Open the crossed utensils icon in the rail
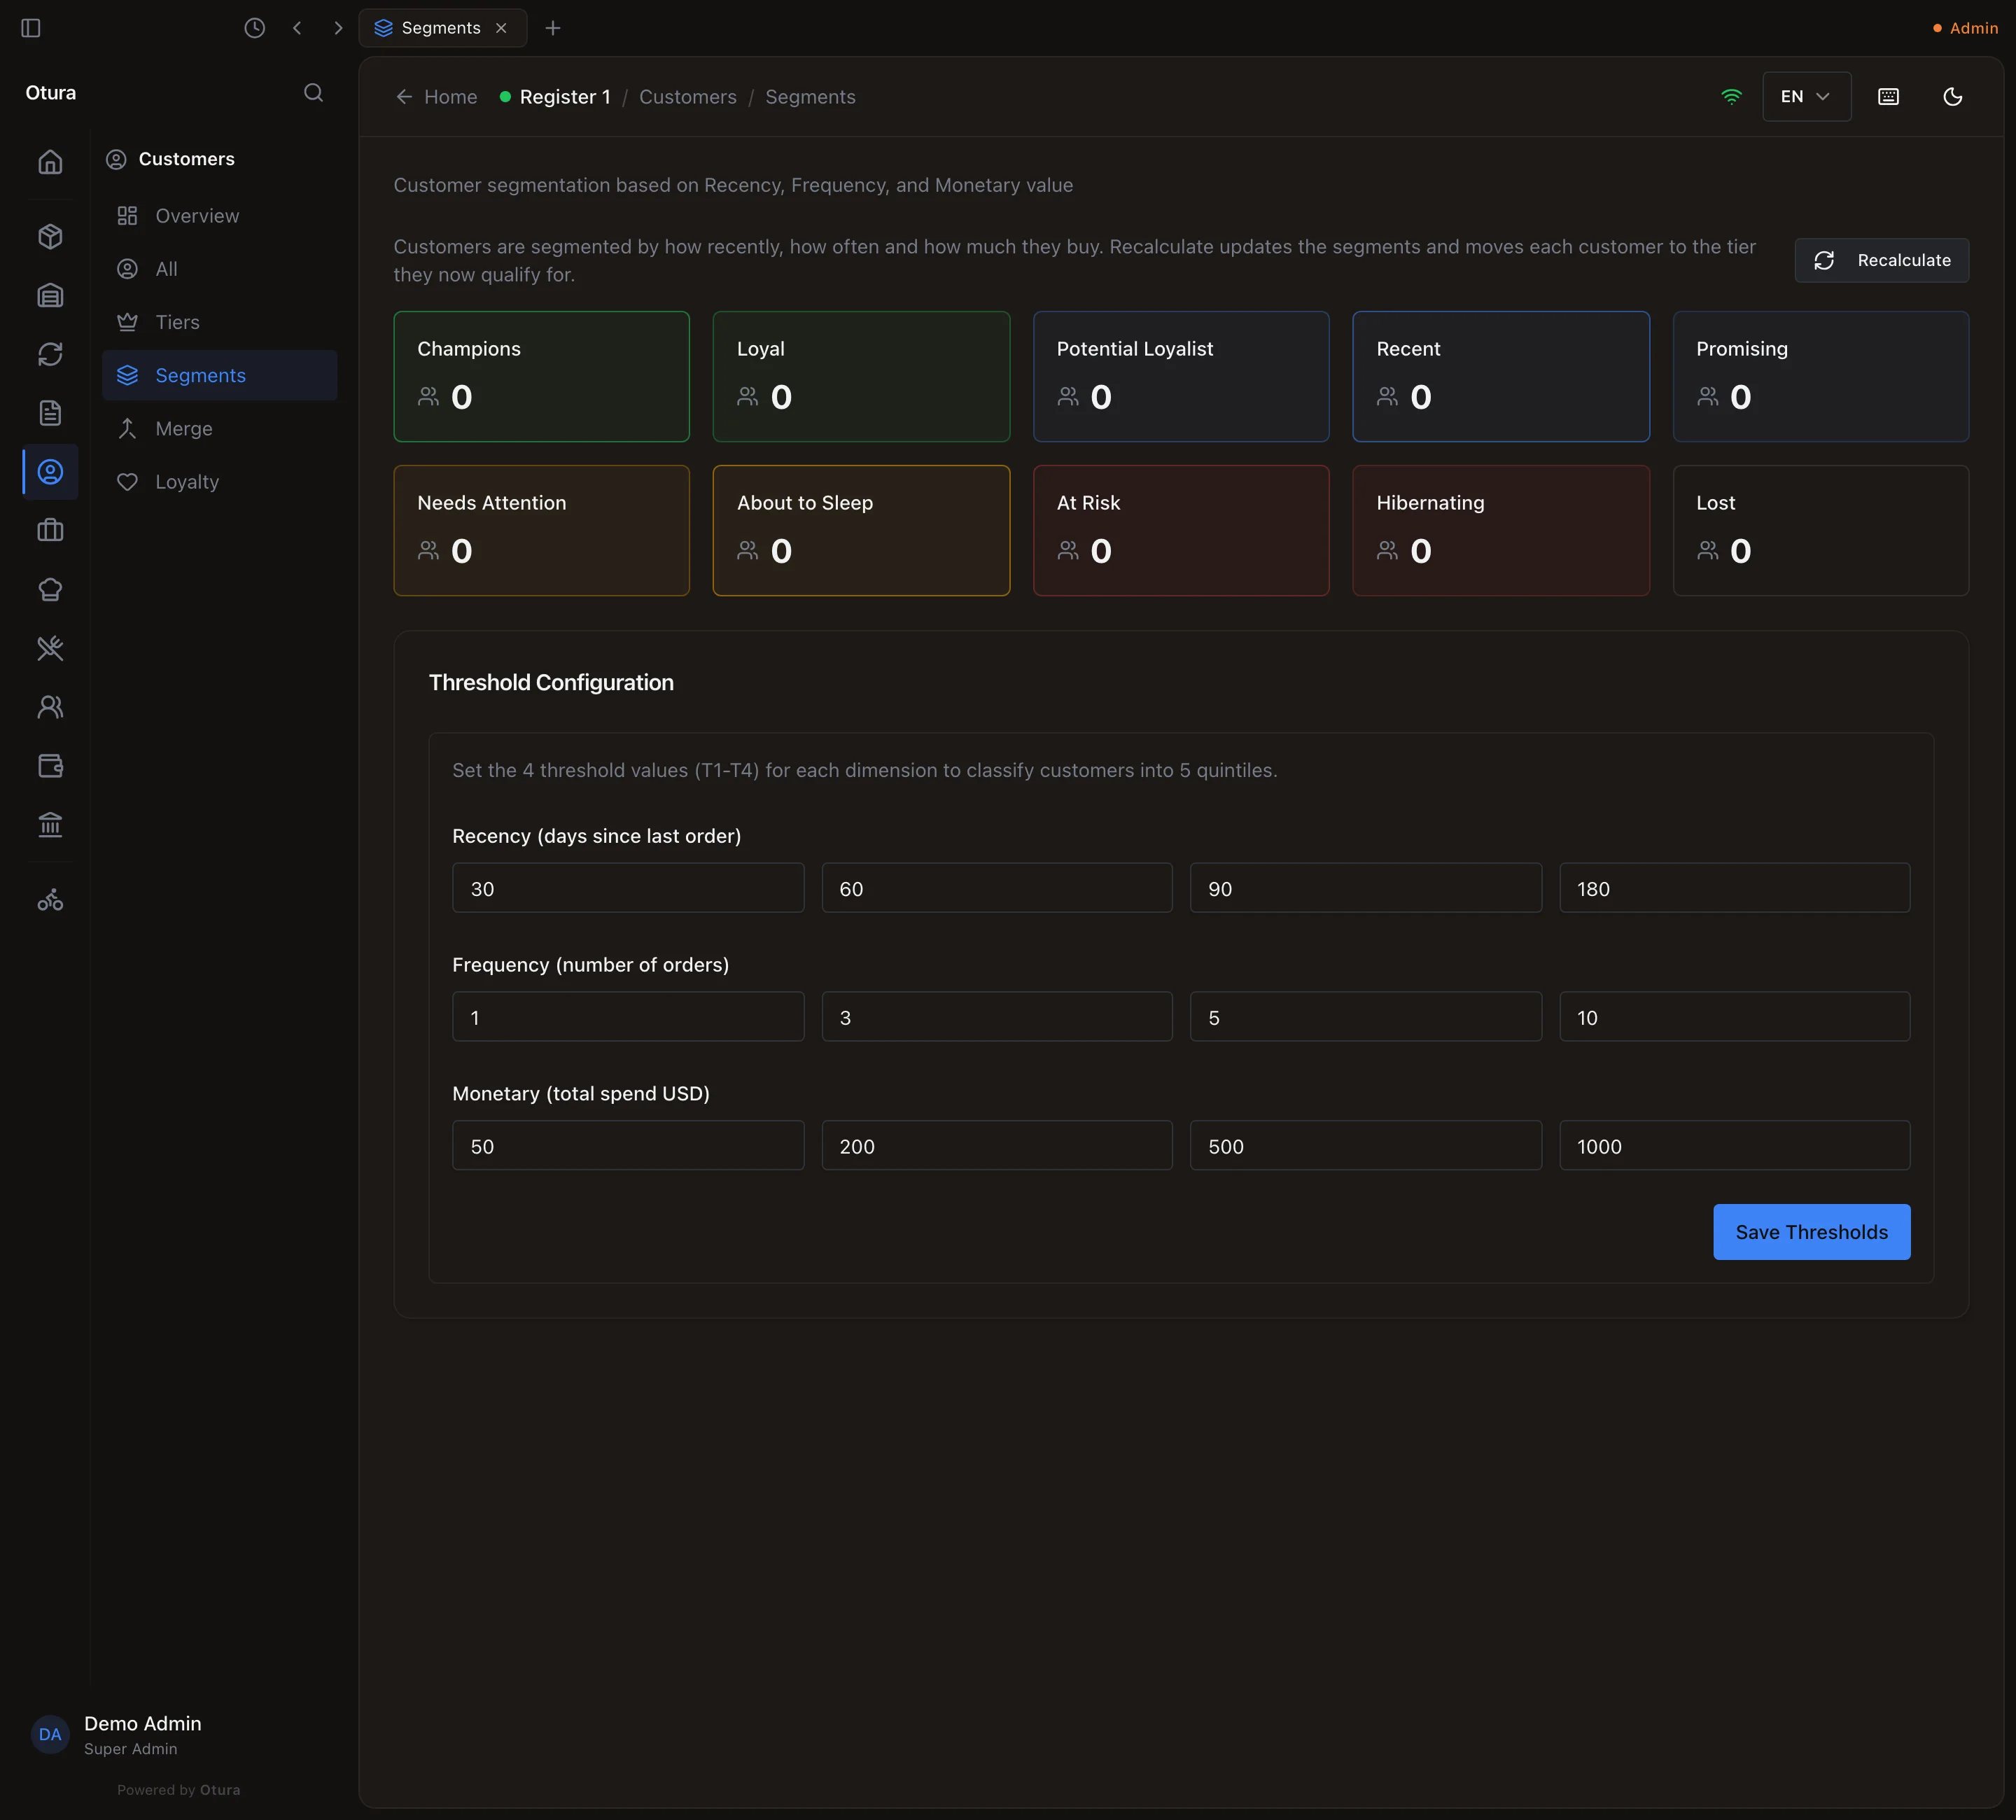This screenshot has height=1820, width=2016. [50, 649]
